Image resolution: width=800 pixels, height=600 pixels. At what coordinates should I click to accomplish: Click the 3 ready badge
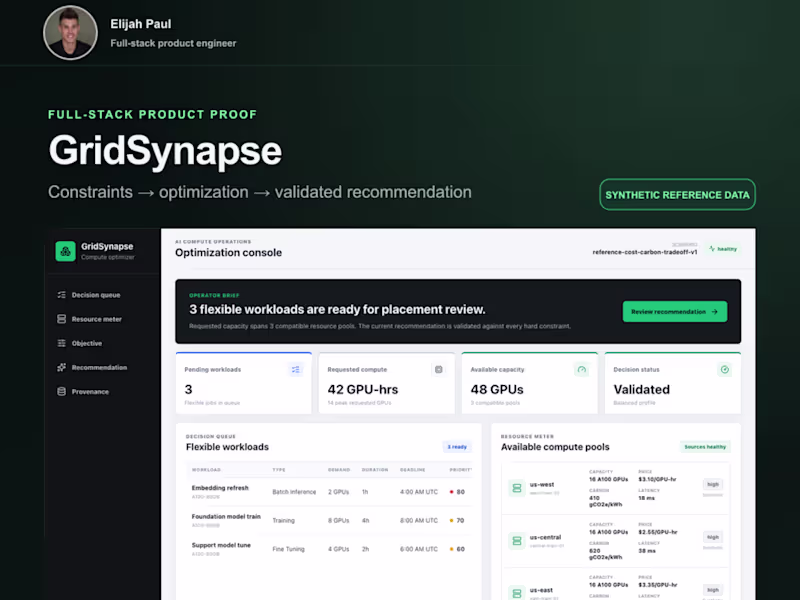[x=457, y=447]
